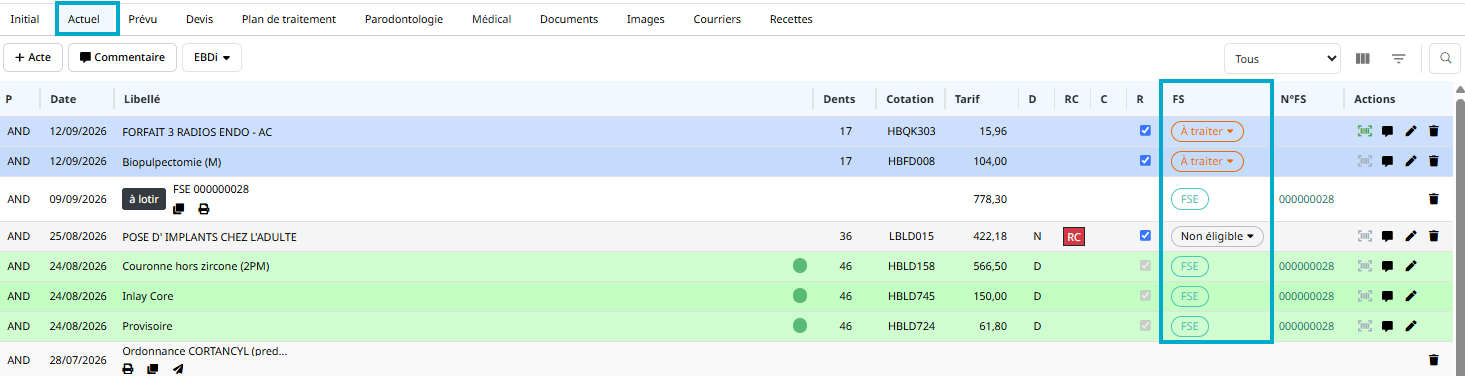This screenshot has width=1465, height=376.
Task: Click the red RC badge
Action: (x=1073, y=237)
